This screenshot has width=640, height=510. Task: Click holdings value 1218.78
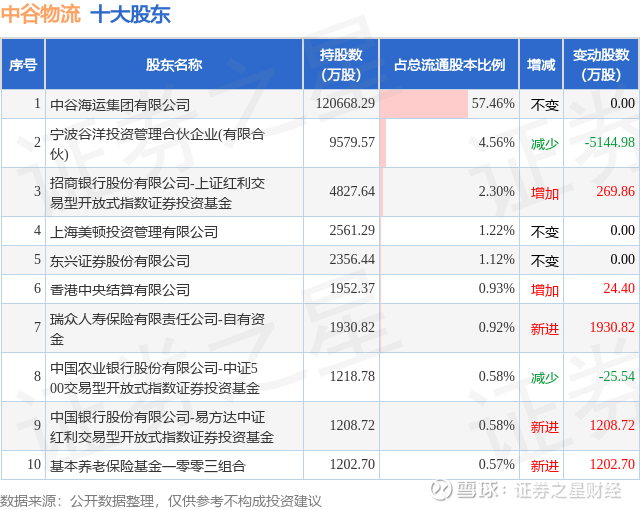pos(352,376)
